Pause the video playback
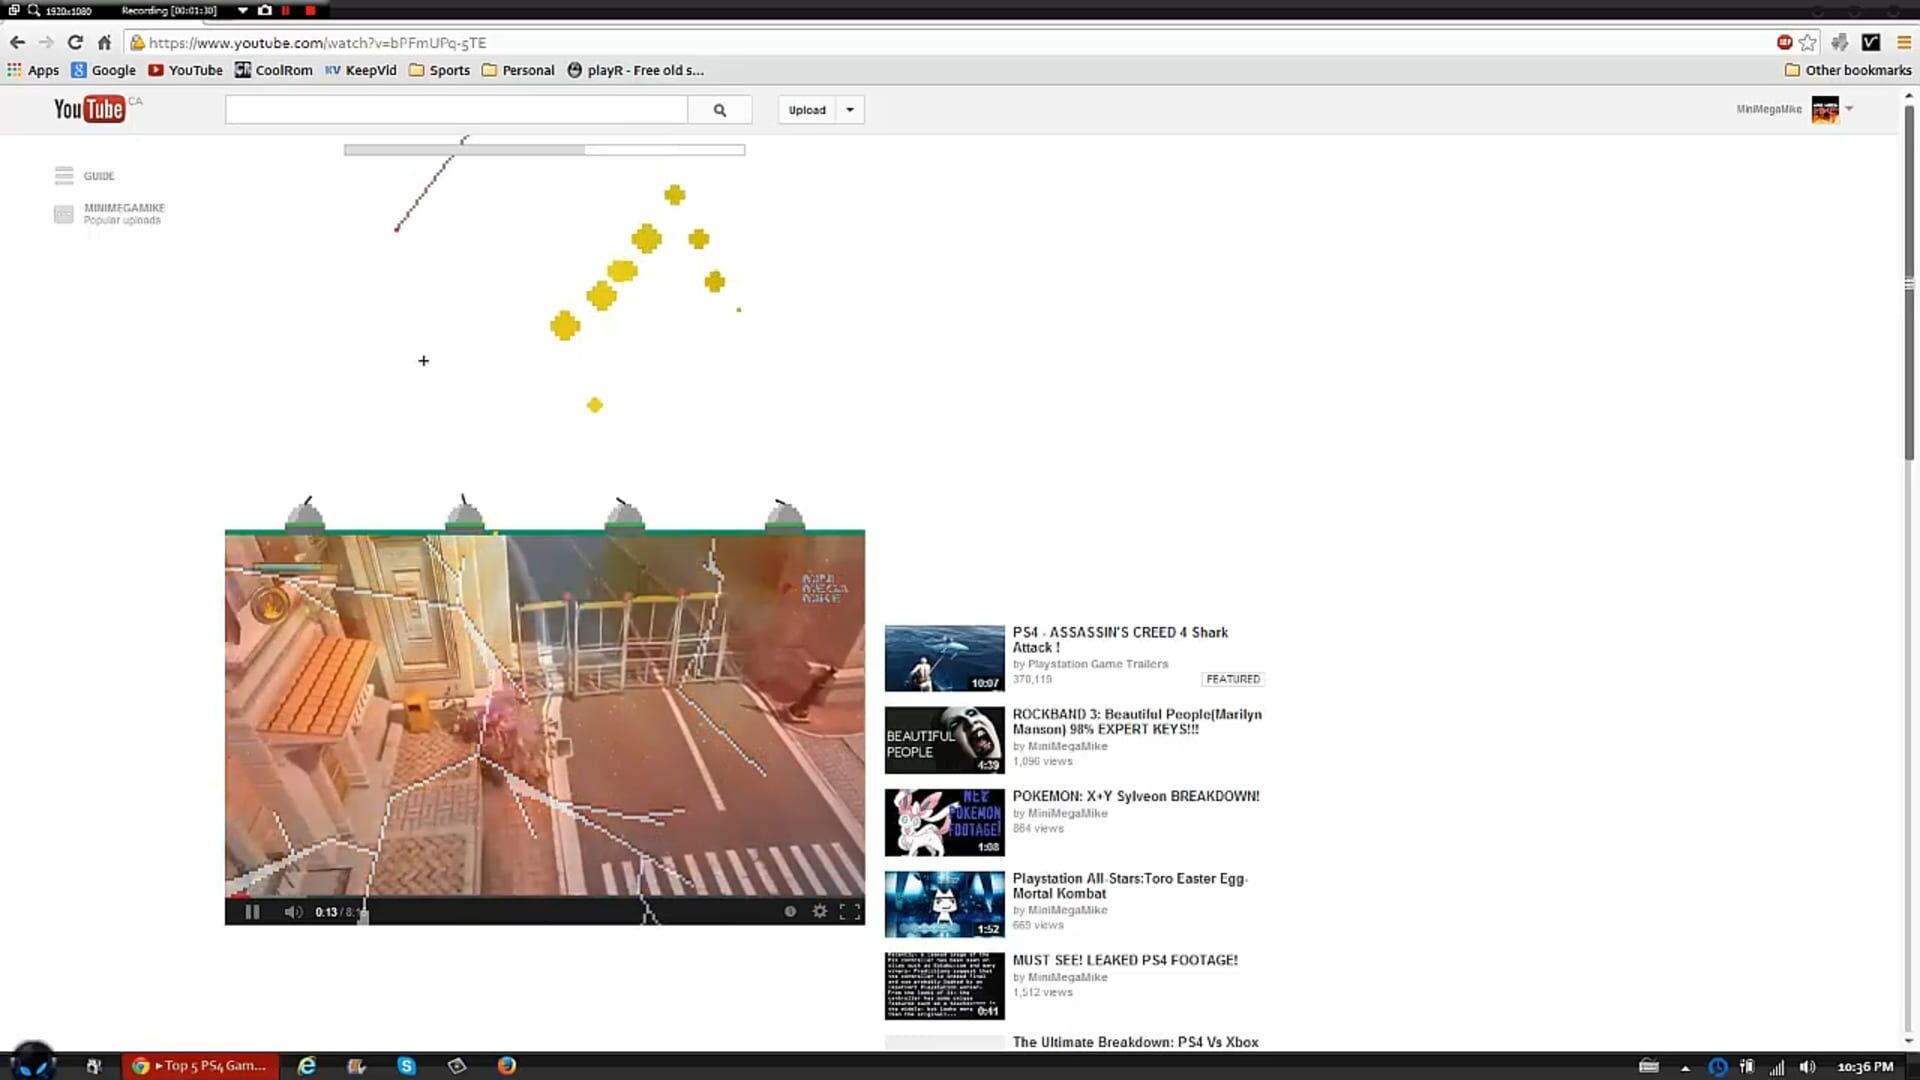 coord(252,911)
